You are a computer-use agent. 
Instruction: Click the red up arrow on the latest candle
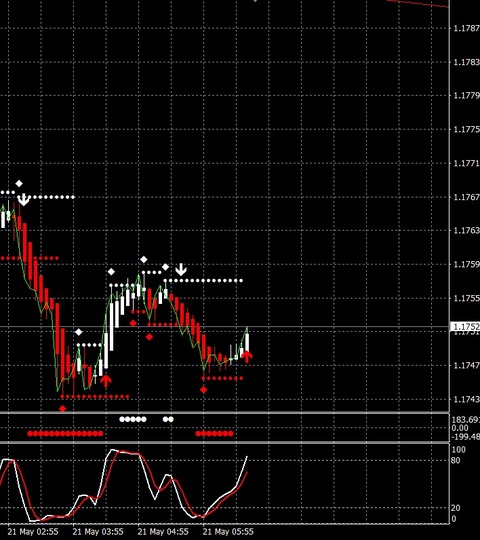coord(247,356)
